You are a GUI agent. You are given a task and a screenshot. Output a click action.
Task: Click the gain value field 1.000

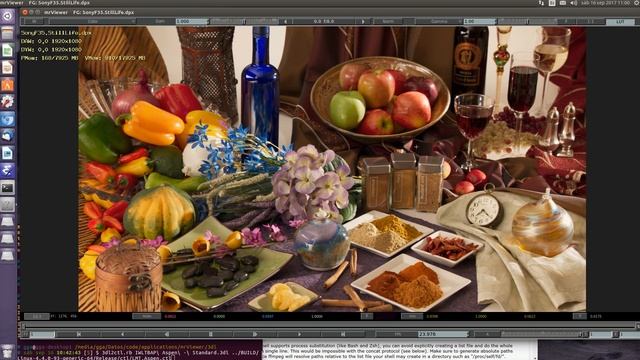tap(191, 21)
